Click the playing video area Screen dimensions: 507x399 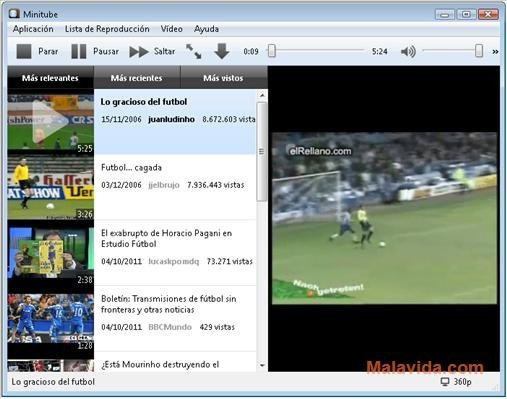[384, 218]
